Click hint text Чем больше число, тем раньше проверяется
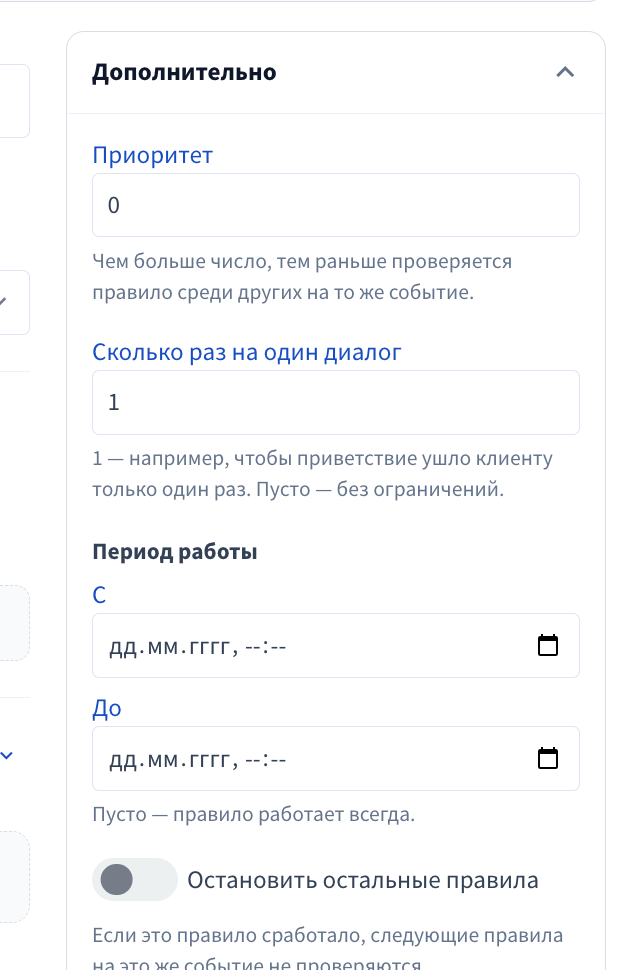 tap(302, 277)
